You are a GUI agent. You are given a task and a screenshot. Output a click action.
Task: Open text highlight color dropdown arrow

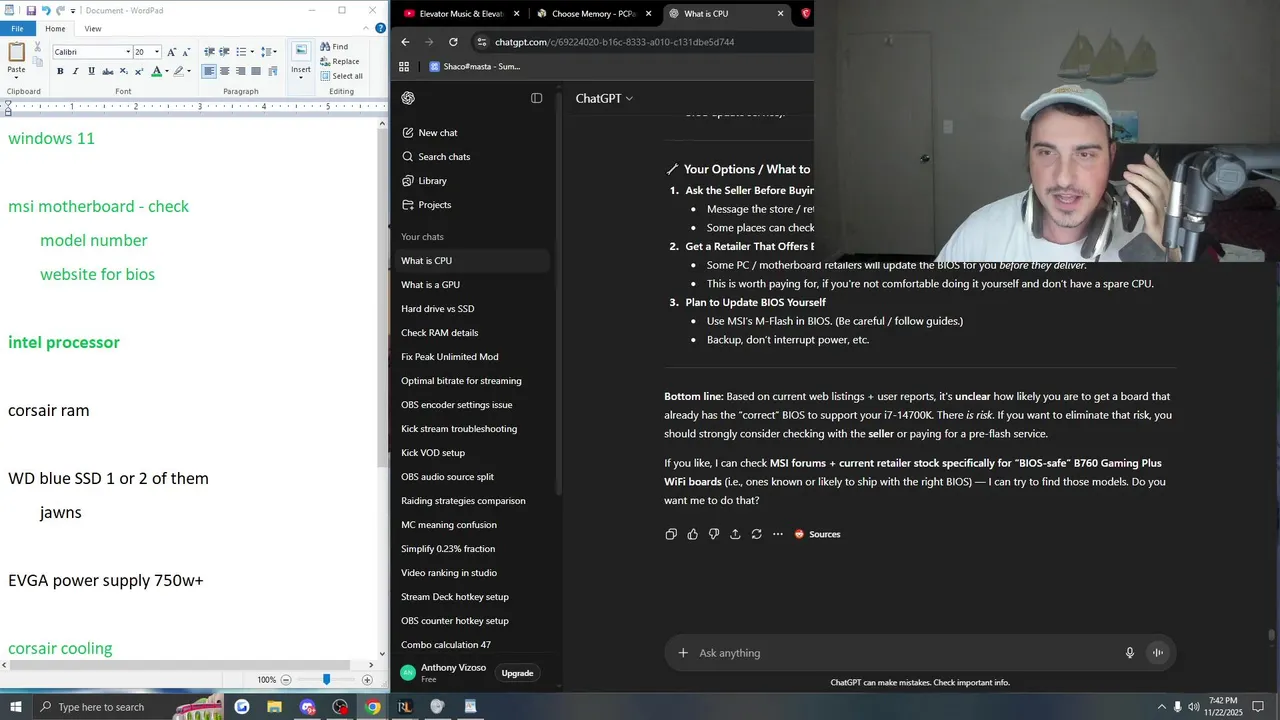point(190,71)
